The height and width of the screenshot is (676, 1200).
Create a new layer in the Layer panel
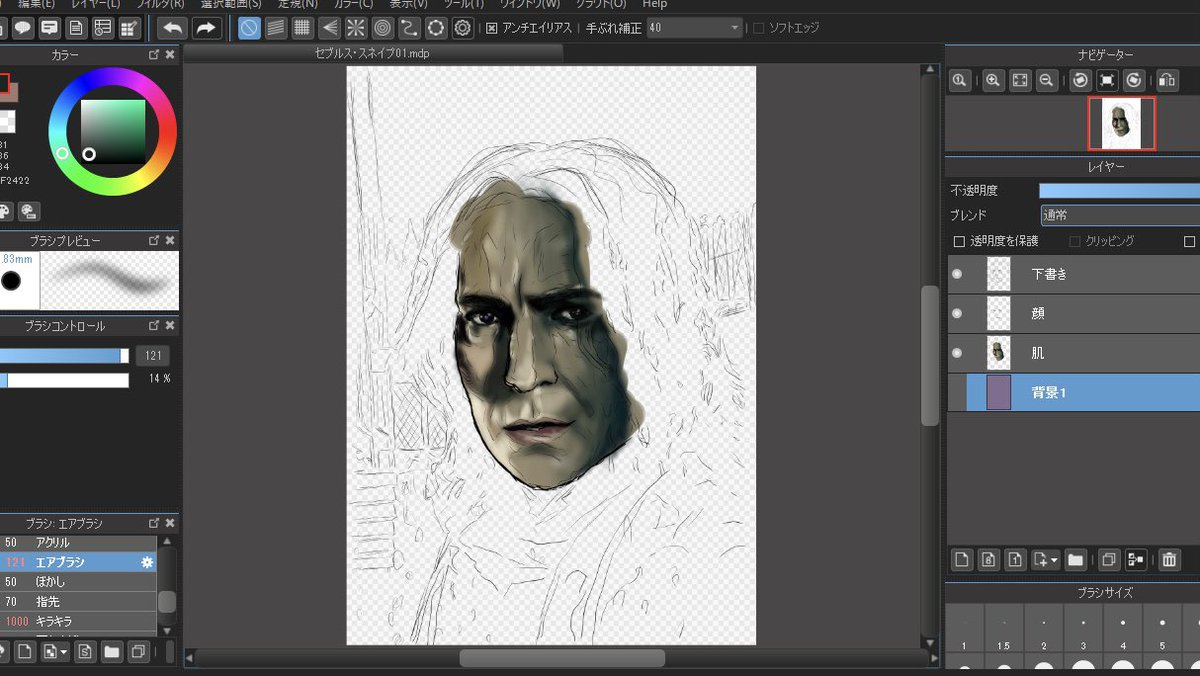962,559
